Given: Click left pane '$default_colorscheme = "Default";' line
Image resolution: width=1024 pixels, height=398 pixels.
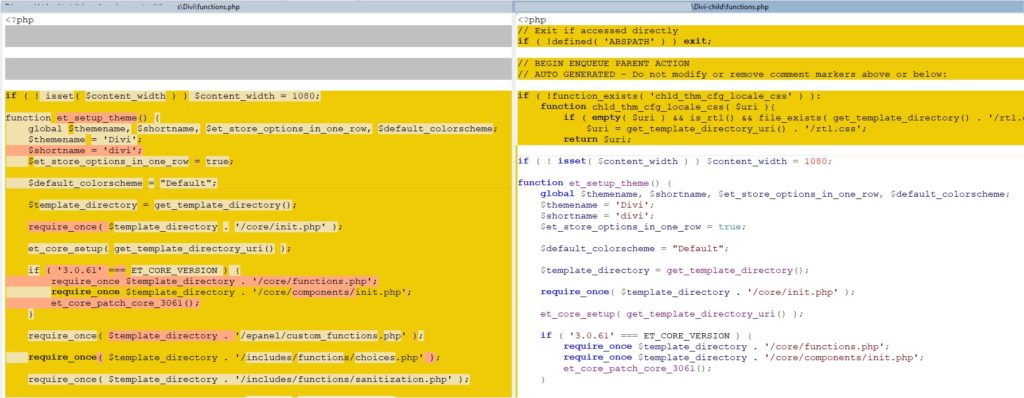Looking at the screenshot, I should [122, 183].
